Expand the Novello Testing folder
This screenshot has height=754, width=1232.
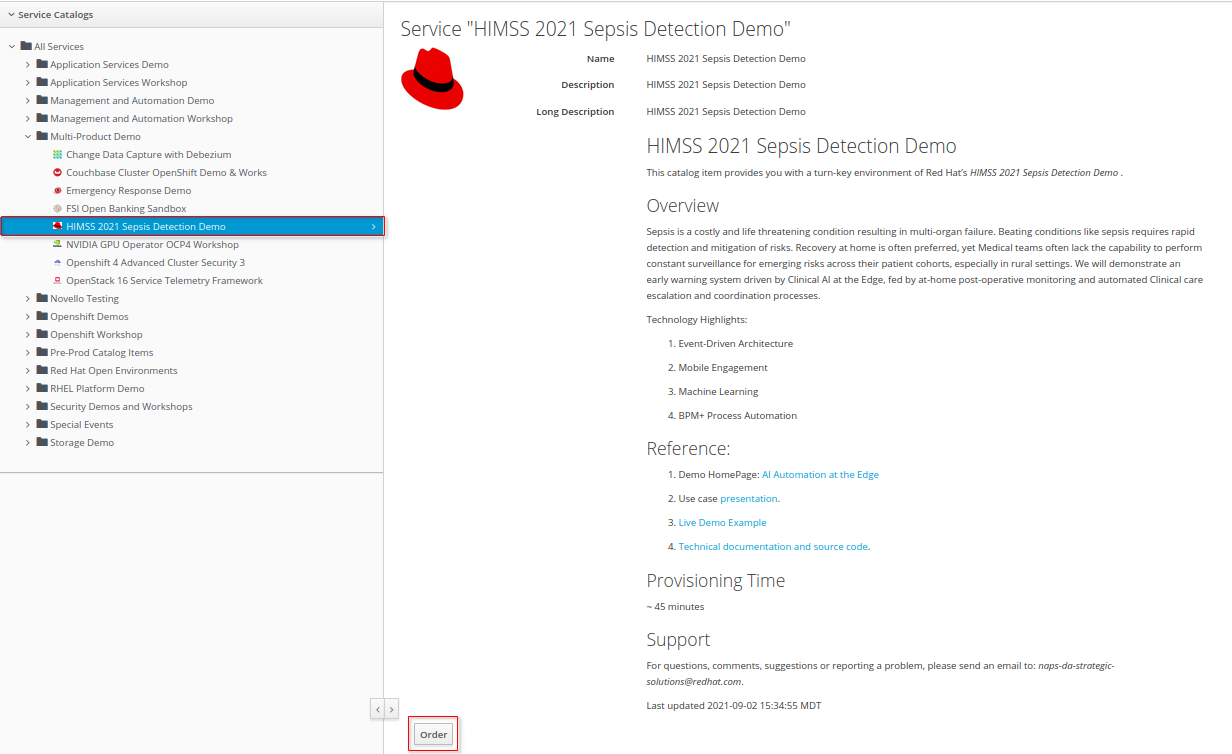point(28,299)
